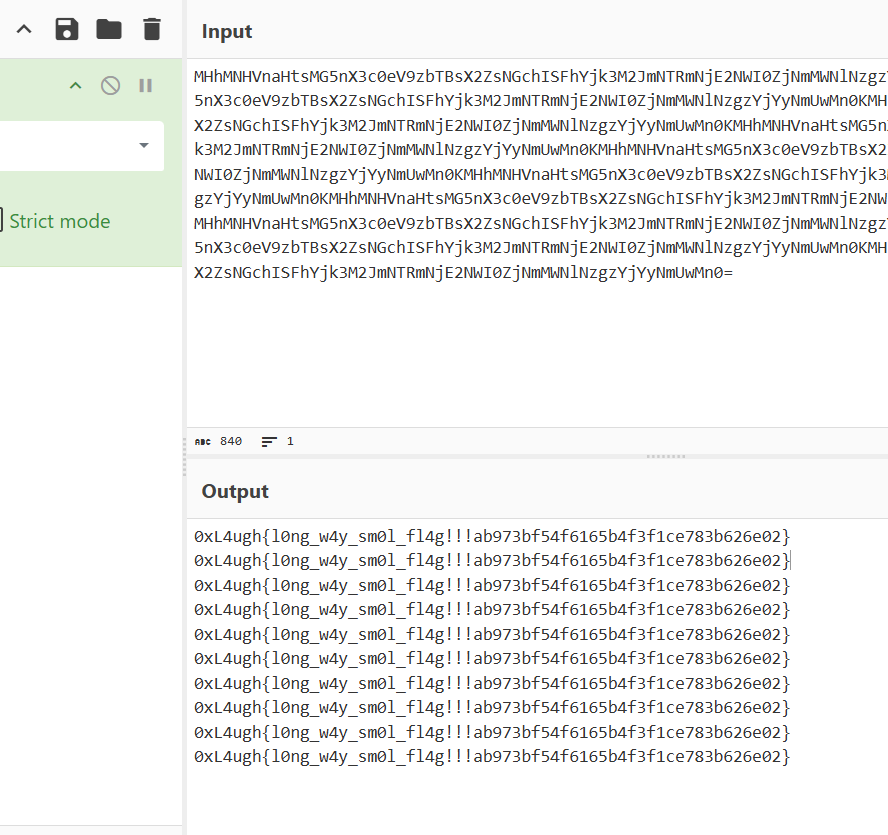Clear the recipe with the trash icon
Image resolution: width=888 pixels, height=835 pixels.
pos(151,29)
